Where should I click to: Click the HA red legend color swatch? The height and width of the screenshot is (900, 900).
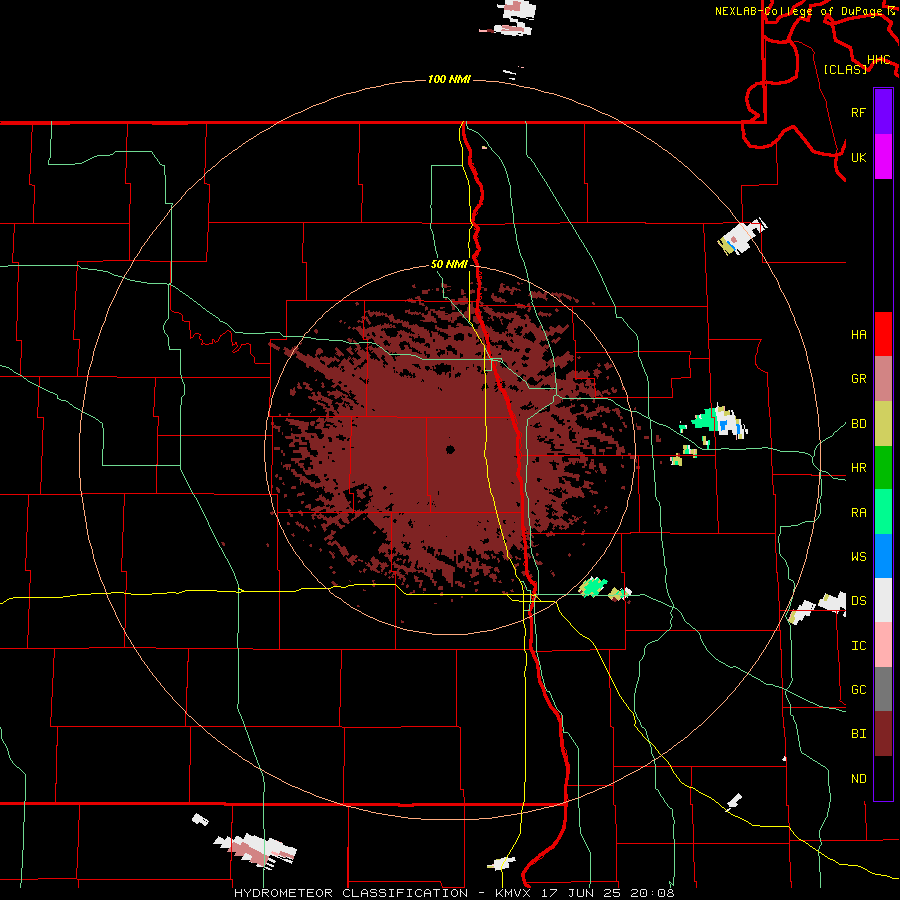click(883, 334)
